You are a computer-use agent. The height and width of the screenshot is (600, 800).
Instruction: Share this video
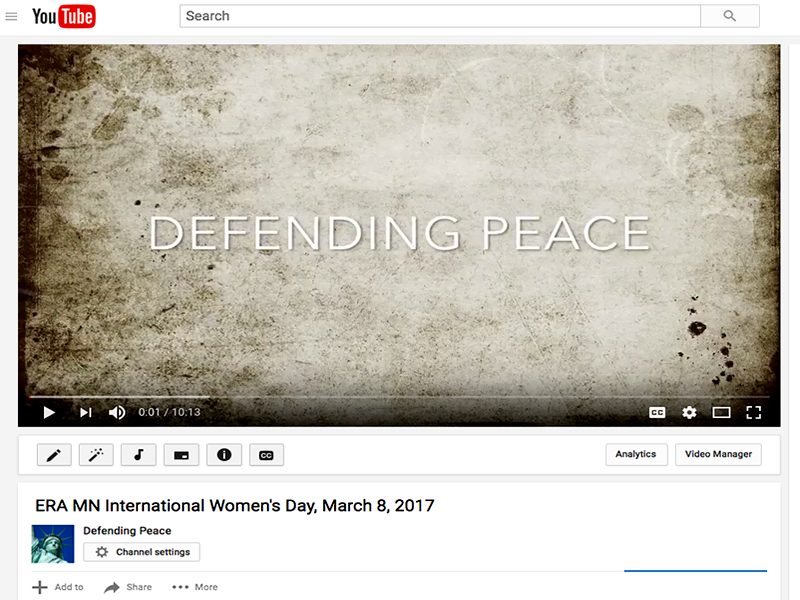click(128, 587)
